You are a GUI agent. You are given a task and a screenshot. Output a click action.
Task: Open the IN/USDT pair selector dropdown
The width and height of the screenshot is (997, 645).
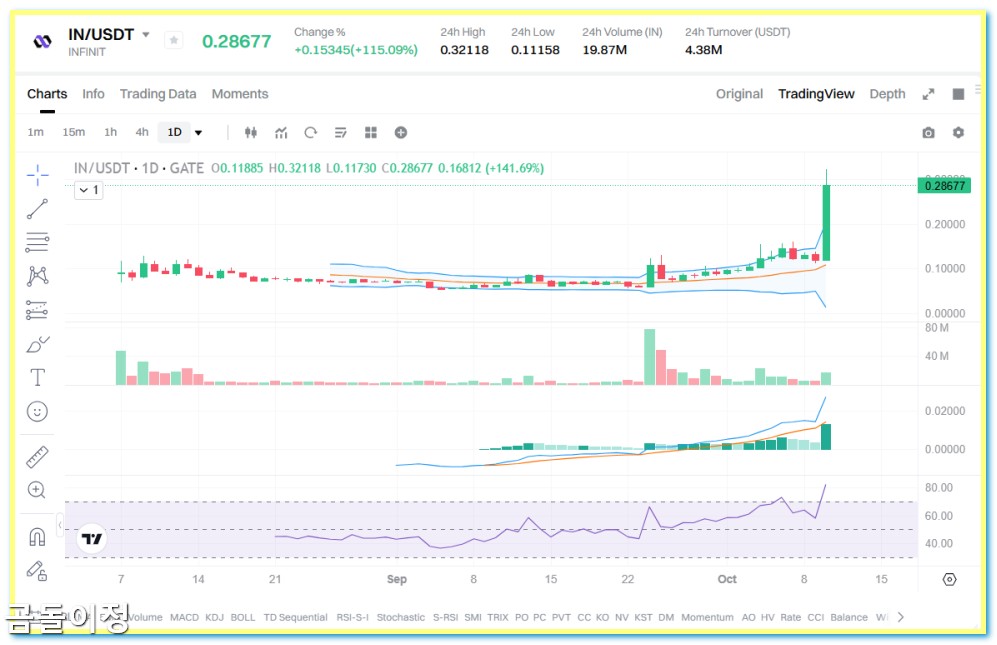(146, 34)
